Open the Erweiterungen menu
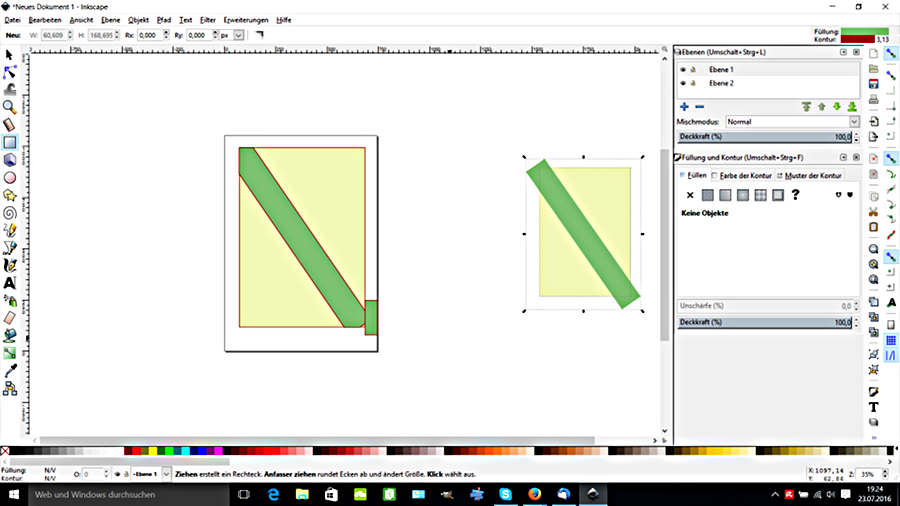Image resolution: width=900 pixels, height=506 pixels. (245, 20)
